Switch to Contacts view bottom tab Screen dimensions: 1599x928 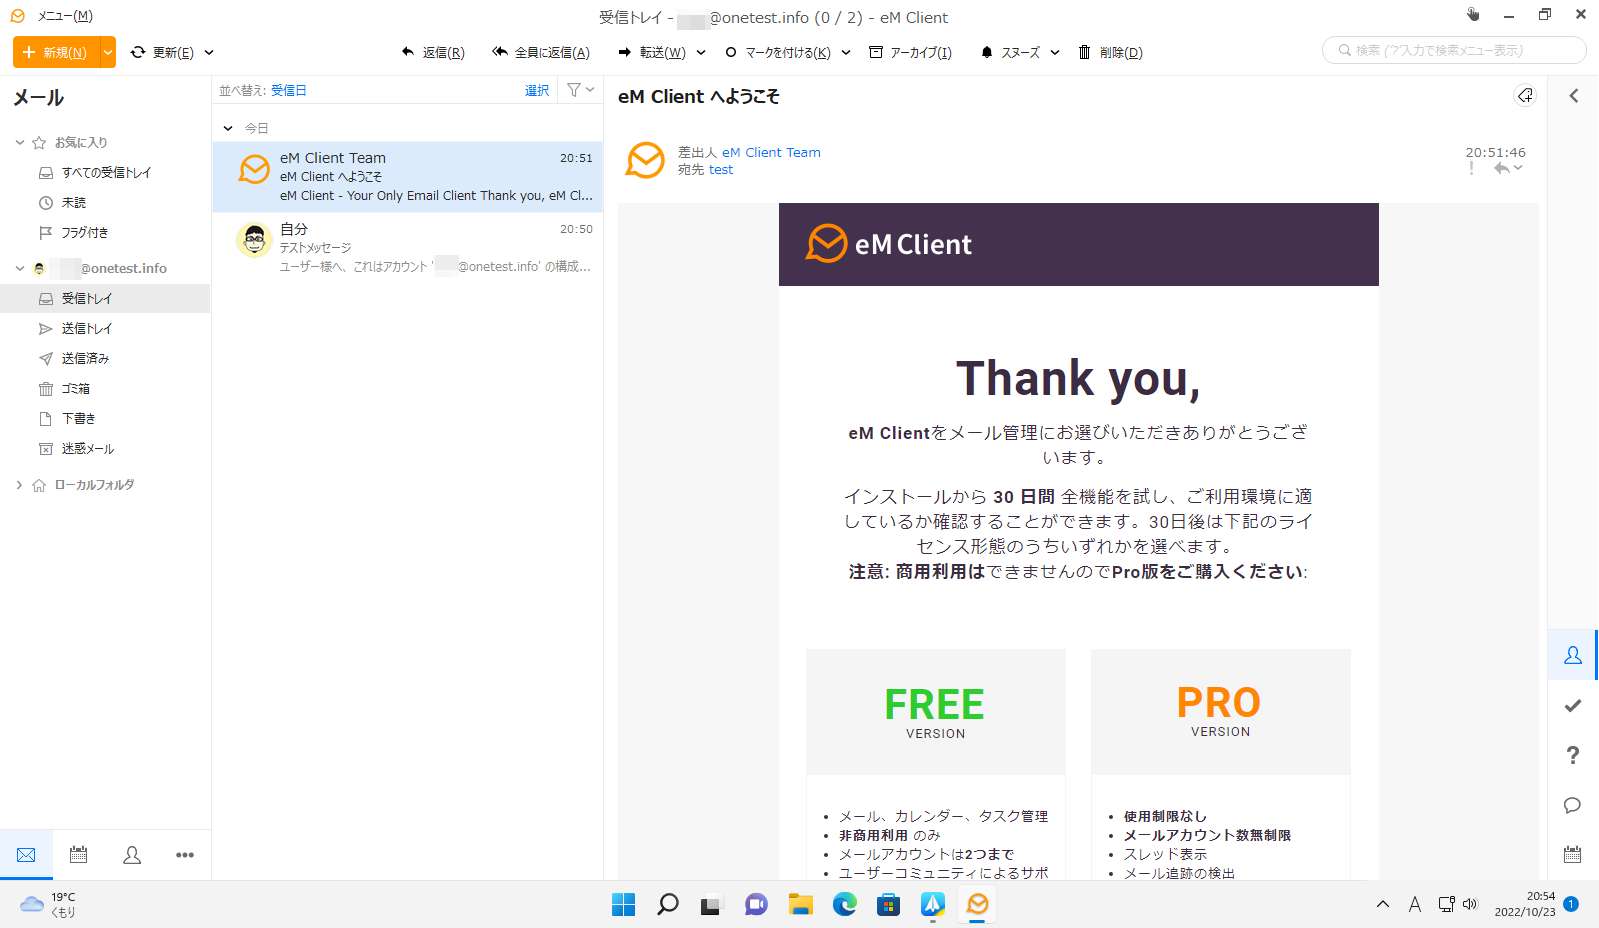132,855
